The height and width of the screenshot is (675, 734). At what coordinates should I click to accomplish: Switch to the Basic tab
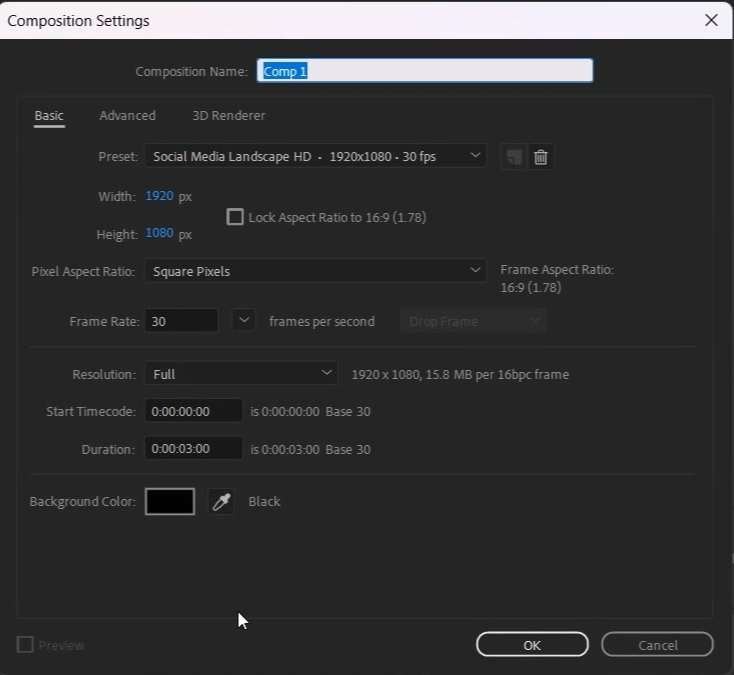coord(49,116)
